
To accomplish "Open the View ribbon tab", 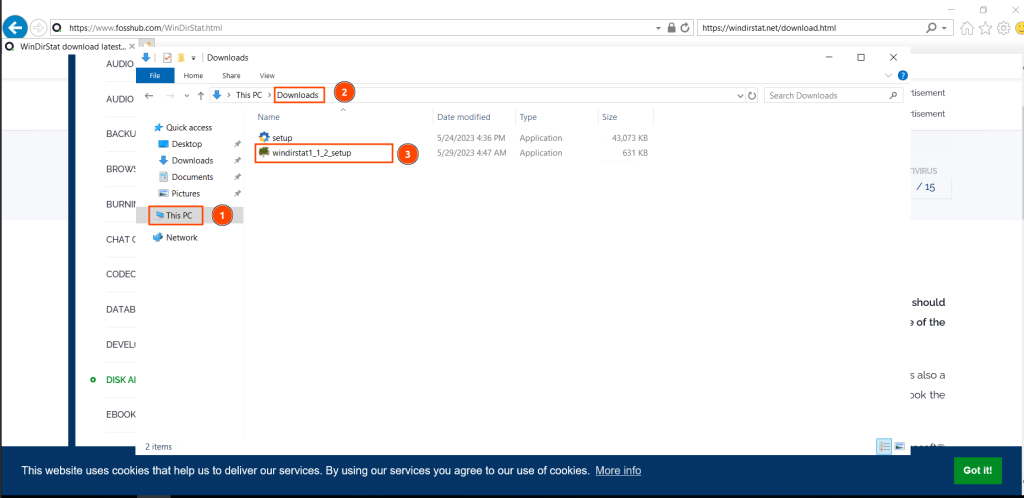I will pos(267,76).
